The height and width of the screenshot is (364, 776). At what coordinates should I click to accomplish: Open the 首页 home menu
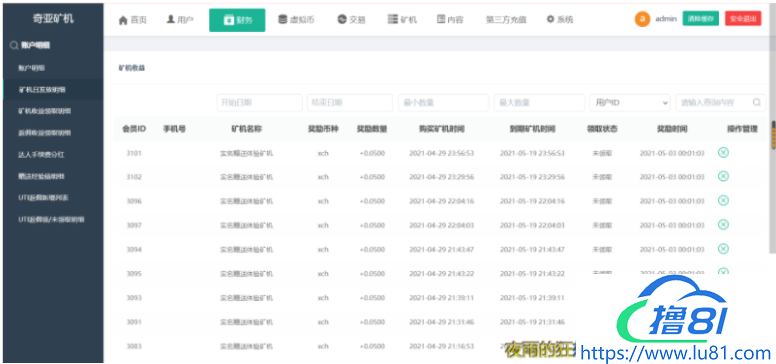pos(133,20)
